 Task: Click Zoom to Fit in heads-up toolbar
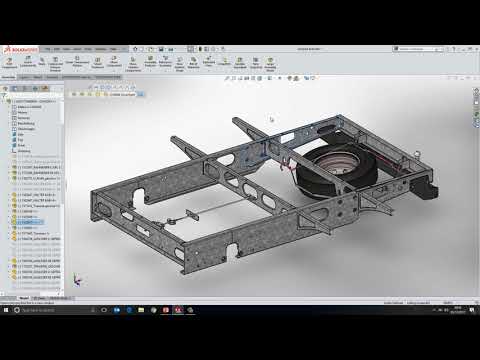[x=227, y=78]
